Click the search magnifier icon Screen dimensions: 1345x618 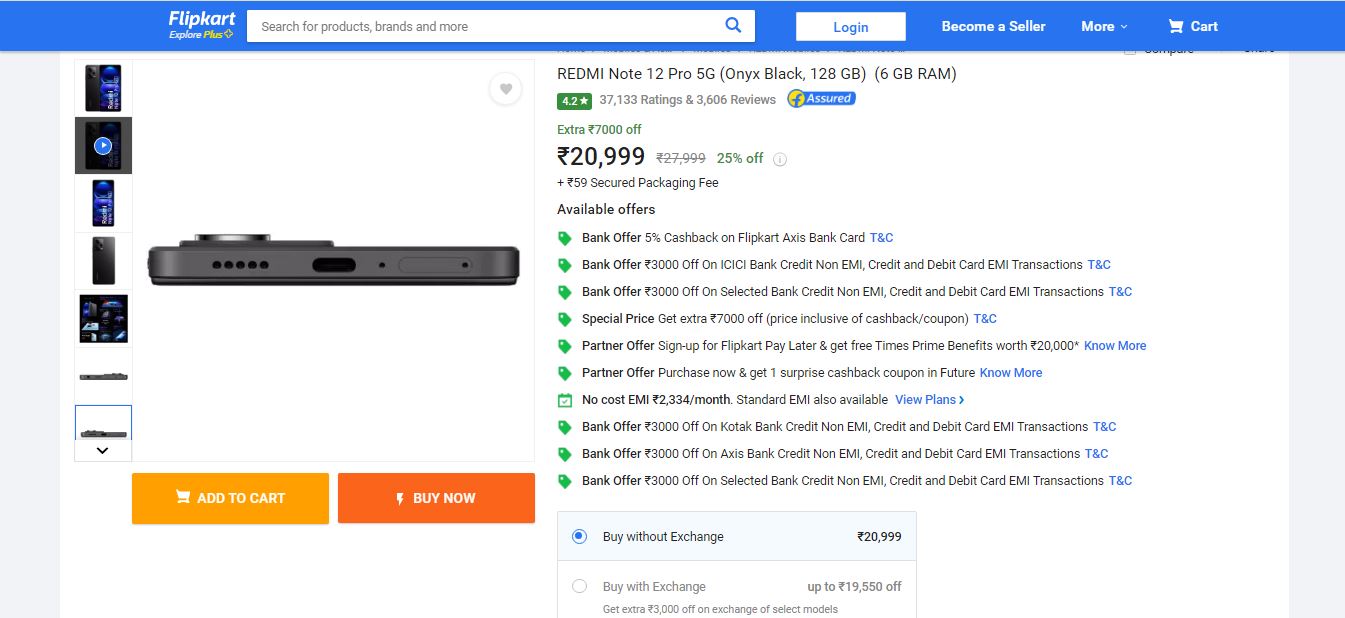733,25
